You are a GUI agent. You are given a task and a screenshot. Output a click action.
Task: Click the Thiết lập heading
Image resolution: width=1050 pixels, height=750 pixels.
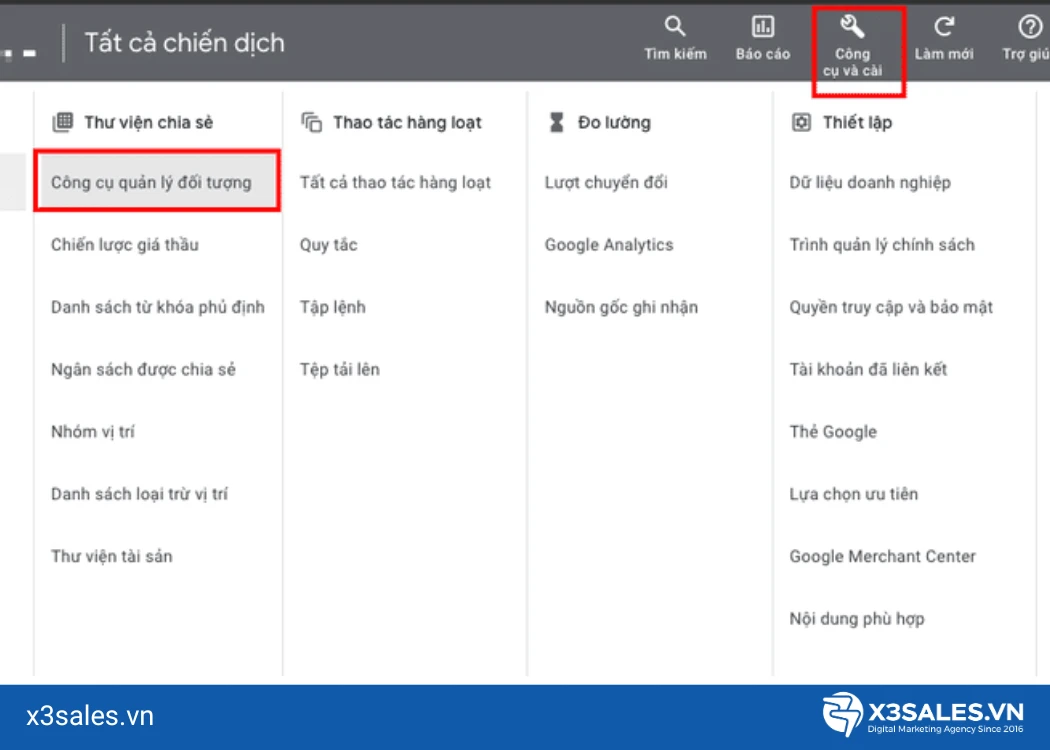pos(857,123)
